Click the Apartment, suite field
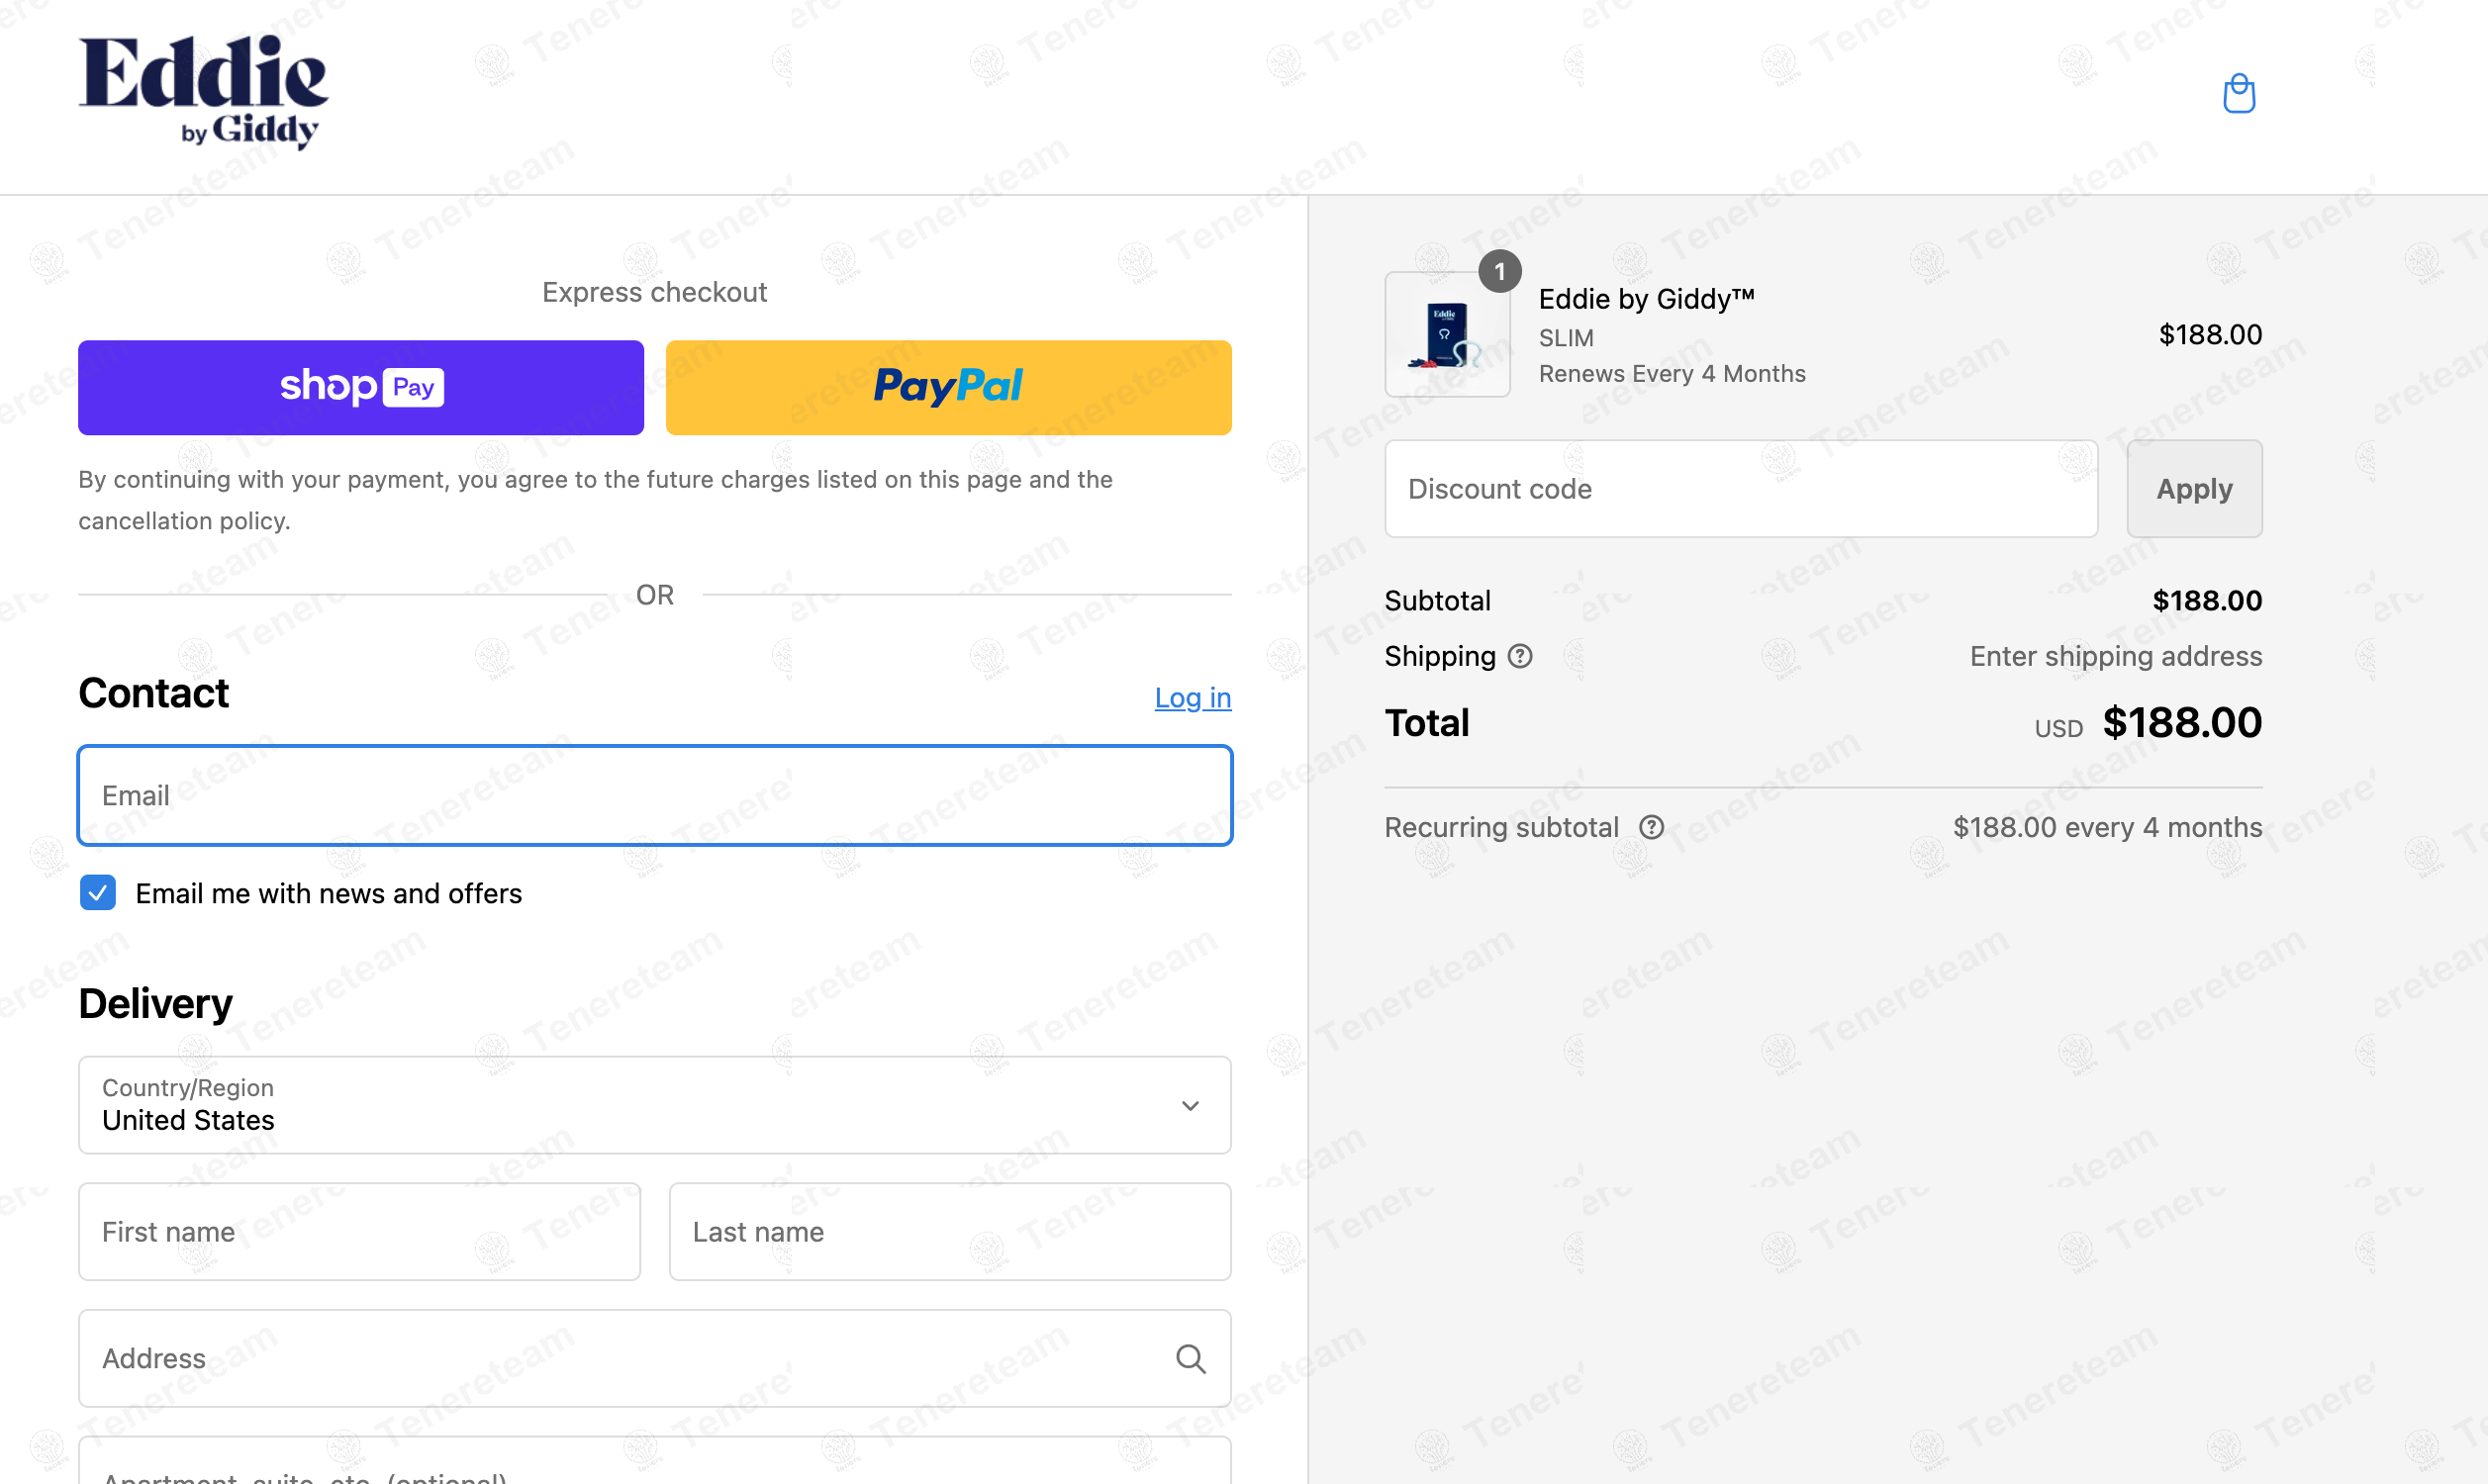This screenshot has width=2488, height=1484. (x=655, y=1462)
